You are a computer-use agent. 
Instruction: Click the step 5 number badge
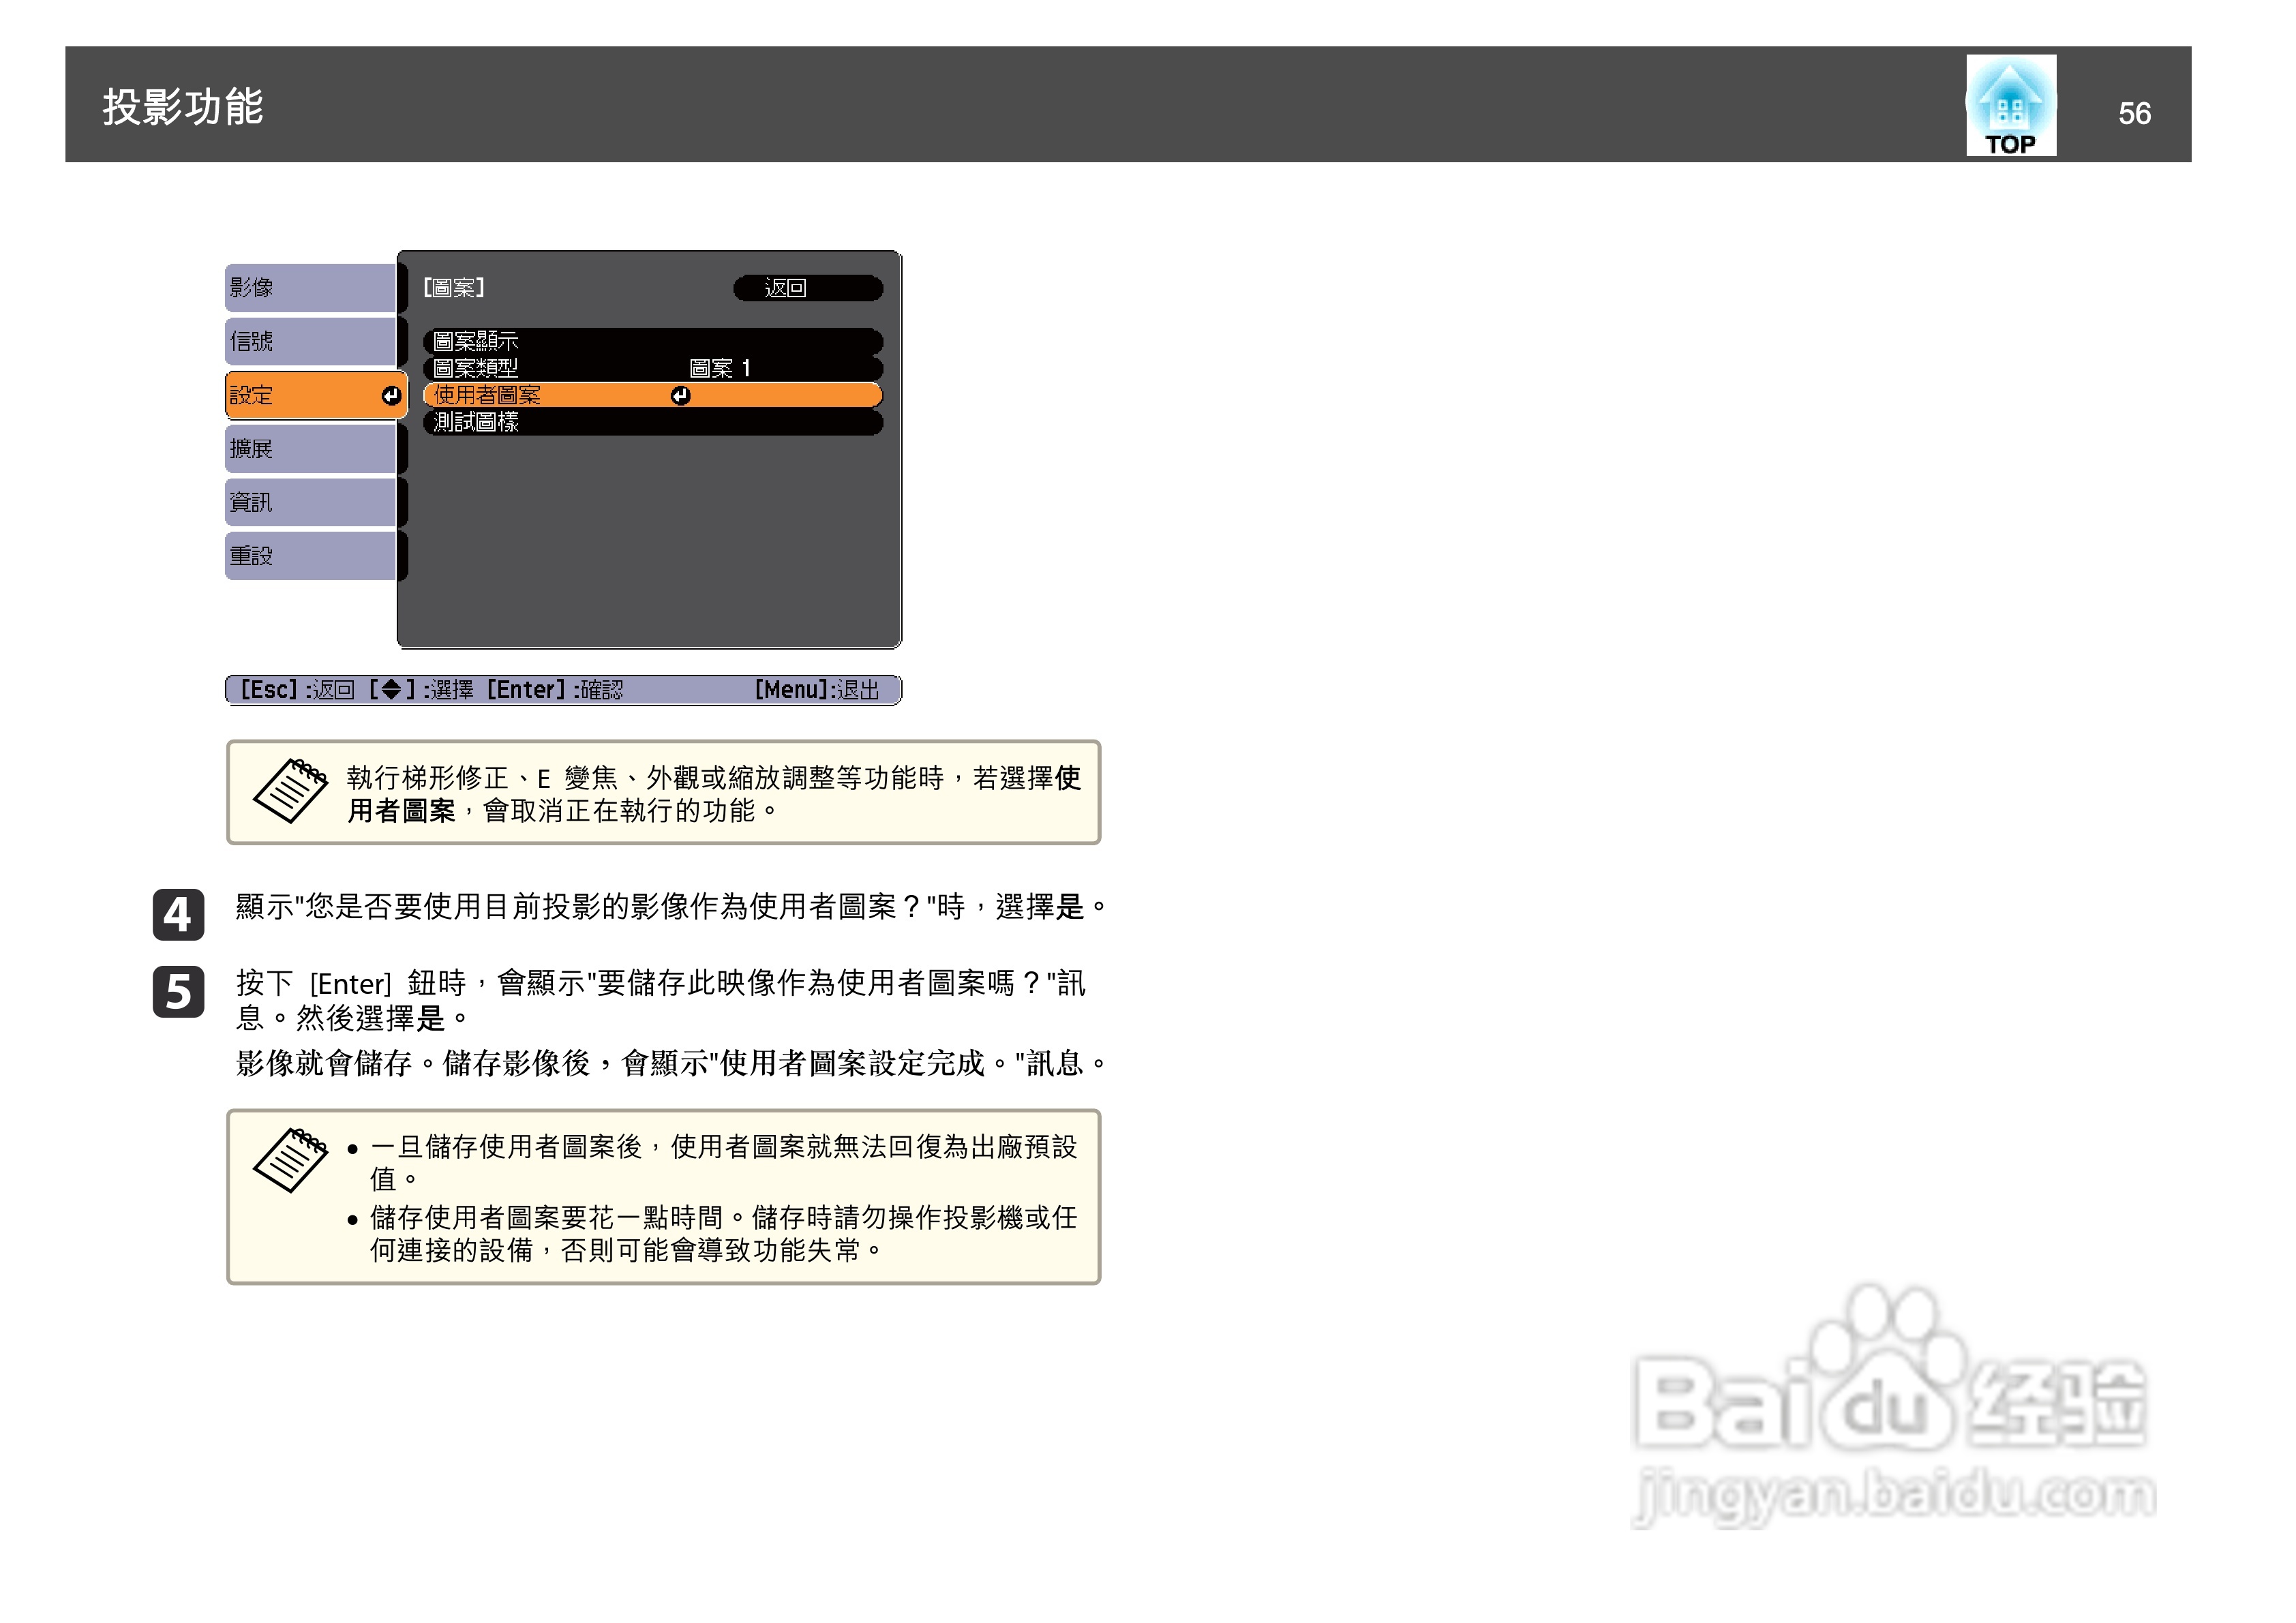[x=178, y=991]
